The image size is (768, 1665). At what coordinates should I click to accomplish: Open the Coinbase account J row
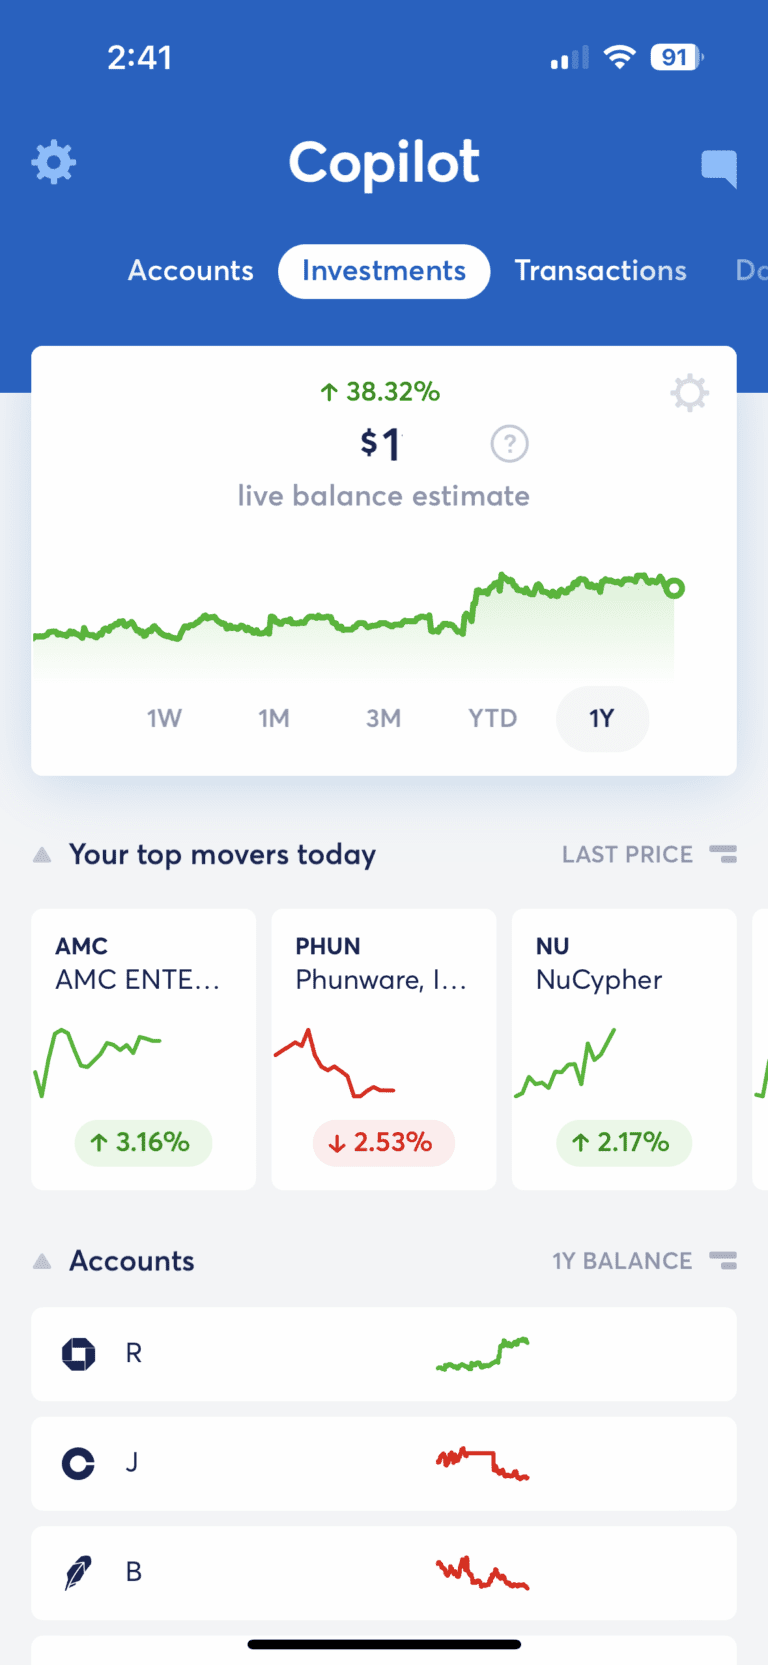click(x=383, y=1463)
